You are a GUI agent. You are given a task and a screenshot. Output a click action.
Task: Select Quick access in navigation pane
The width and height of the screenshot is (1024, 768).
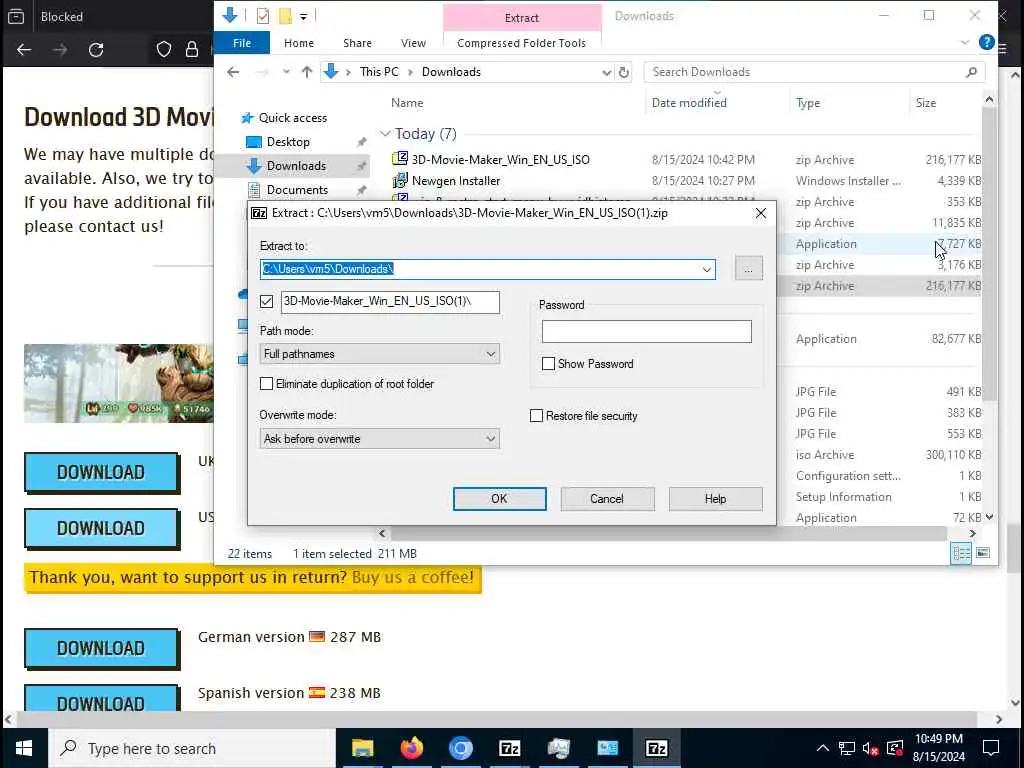coord(293,118)
